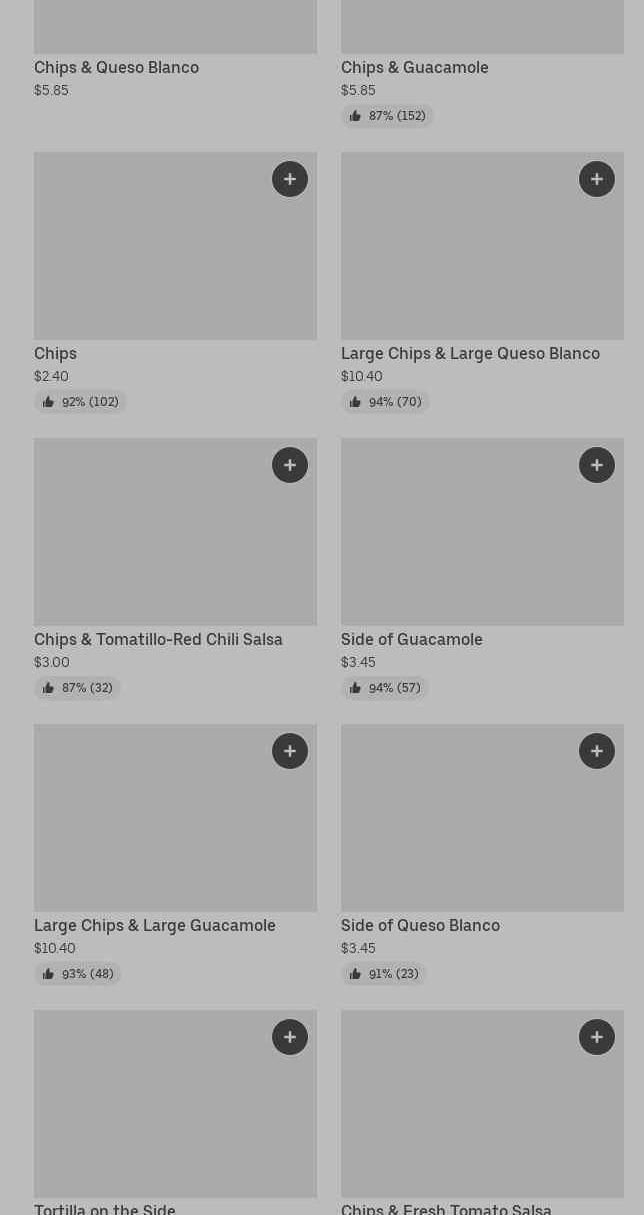
Task: Add Chips & Fresh Tomato Salsa
Action: 597,1037
